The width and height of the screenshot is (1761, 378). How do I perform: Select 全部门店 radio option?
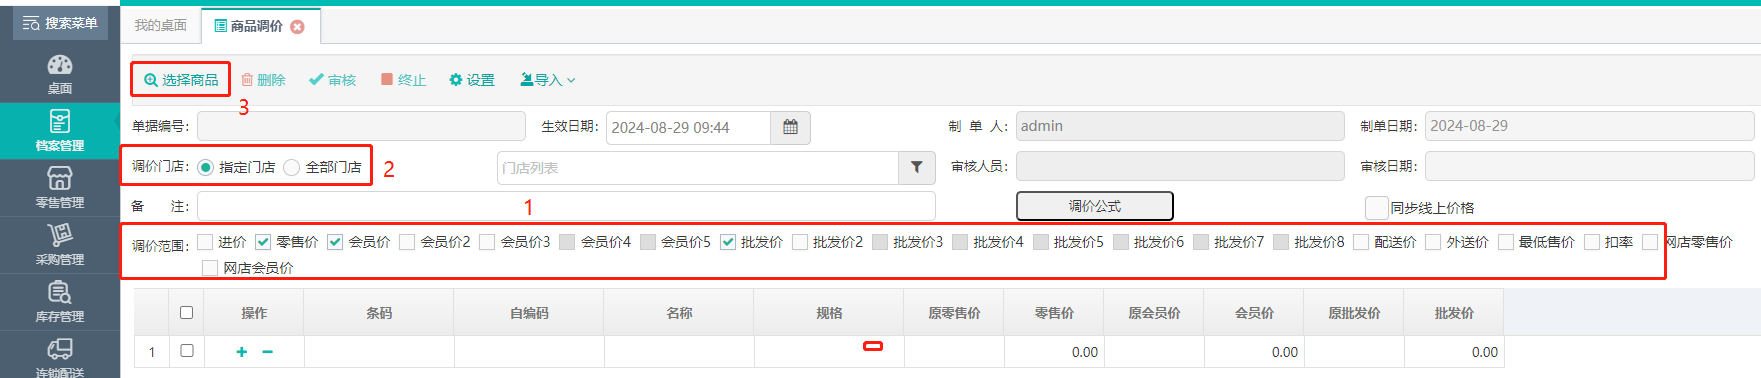[292, 167]
